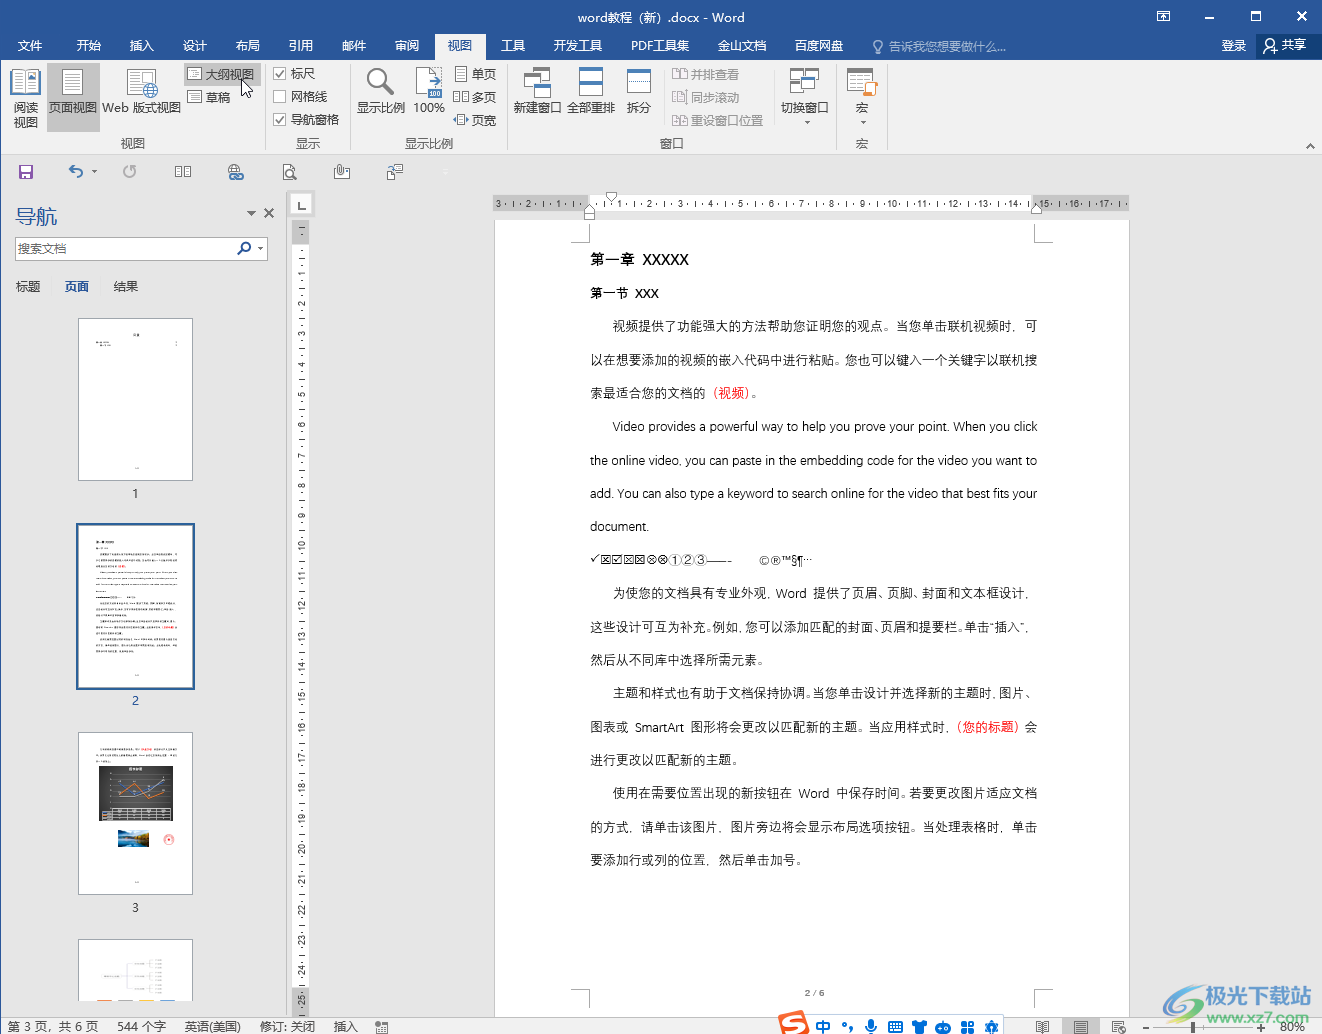Click the globe link icon in quick toolbar
This screenshot has width=1322, height=1034.
pos(236,172)
